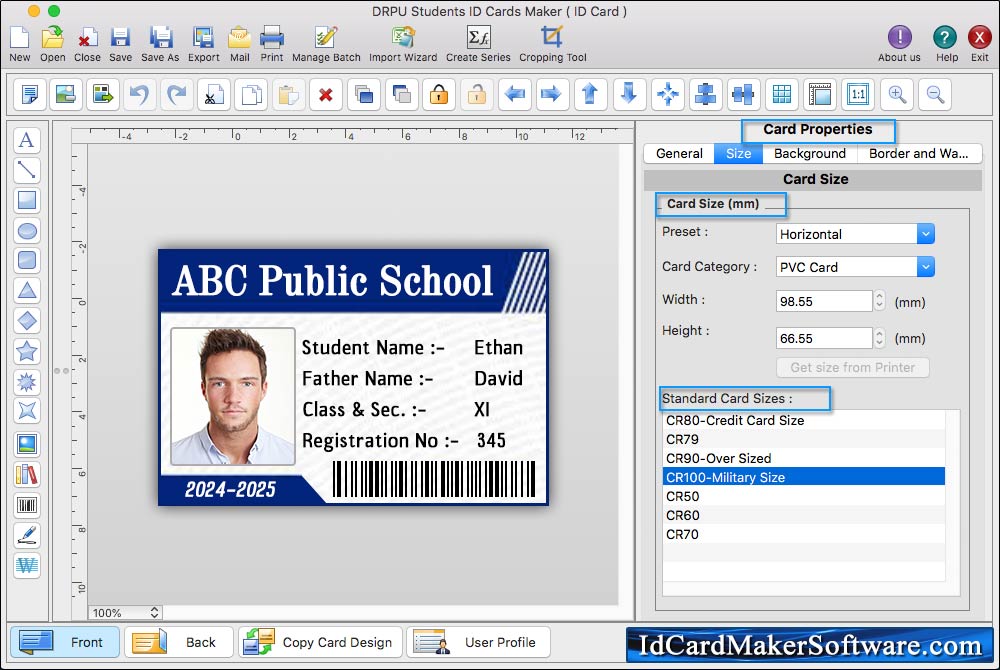Click the Signature pen tool
Image resolution: width=1000 pixels, height=670 pixels.
(x=27, y=535)
